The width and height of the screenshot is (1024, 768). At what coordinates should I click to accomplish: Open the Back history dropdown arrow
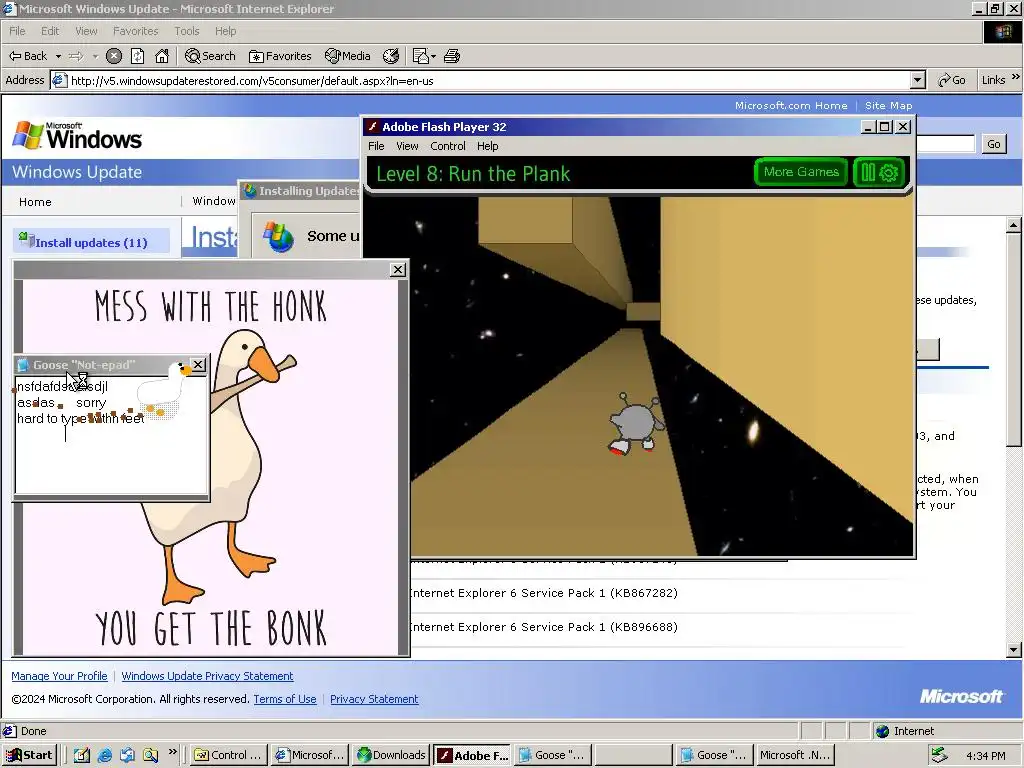[x=58, y=57]
